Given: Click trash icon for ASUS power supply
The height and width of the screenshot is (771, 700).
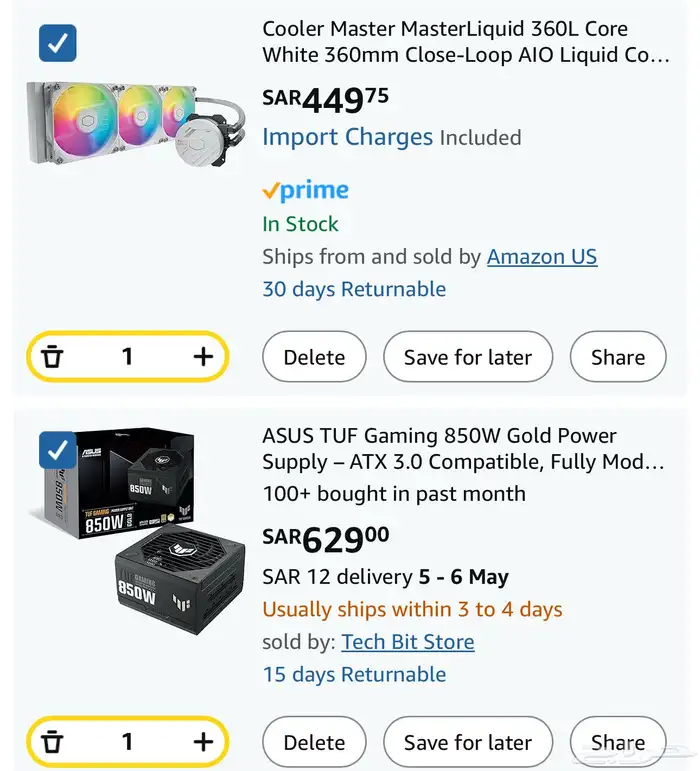Looking at the screenshot, I should click(53, 742).
